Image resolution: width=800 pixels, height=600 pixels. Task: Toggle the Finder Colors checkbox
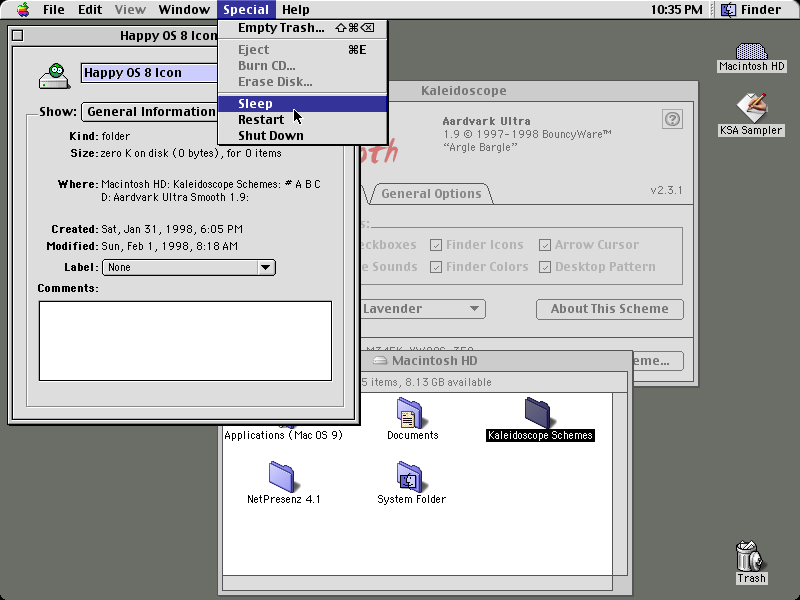[x=436, y=267]
